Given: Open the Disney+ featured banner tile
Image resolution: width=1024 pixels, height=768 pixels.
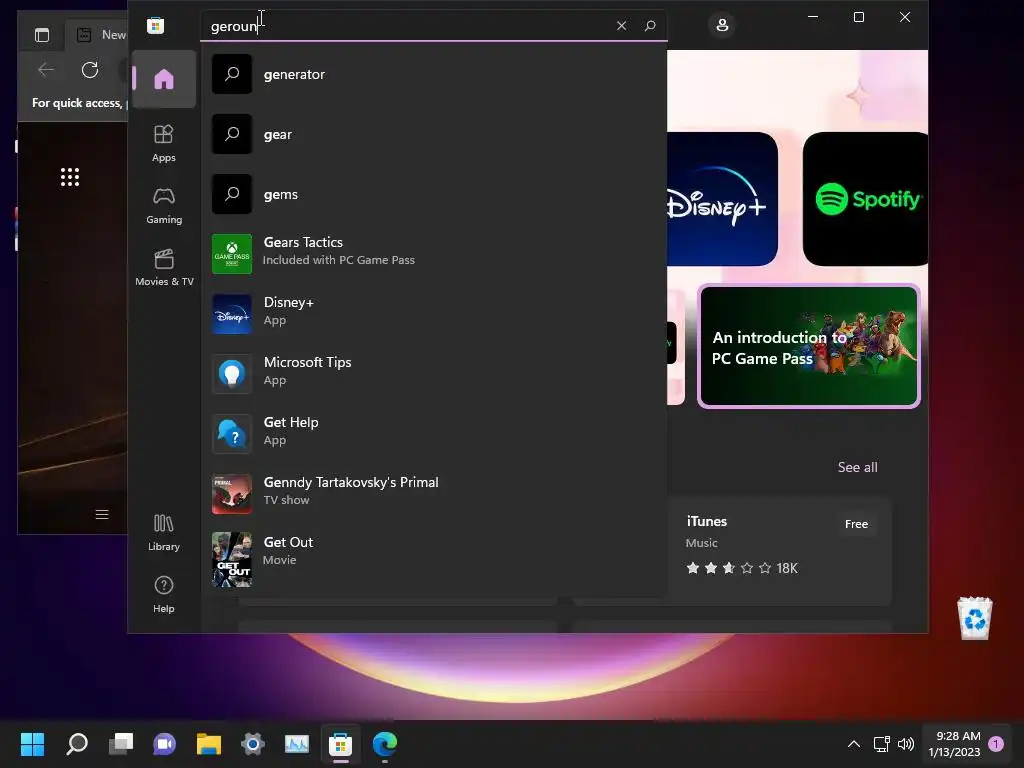Looking at the screenshot, I should tap(722, 199).
